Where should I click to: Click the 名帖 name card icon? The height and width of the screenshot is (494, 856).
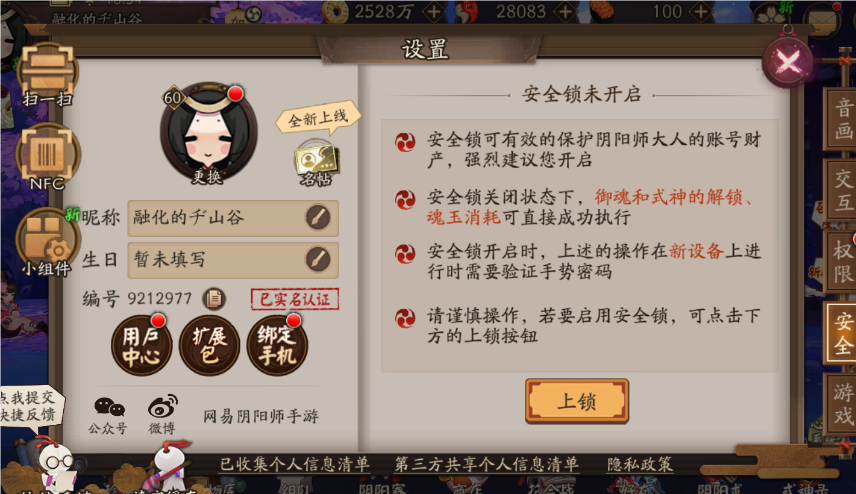point(316,164)
